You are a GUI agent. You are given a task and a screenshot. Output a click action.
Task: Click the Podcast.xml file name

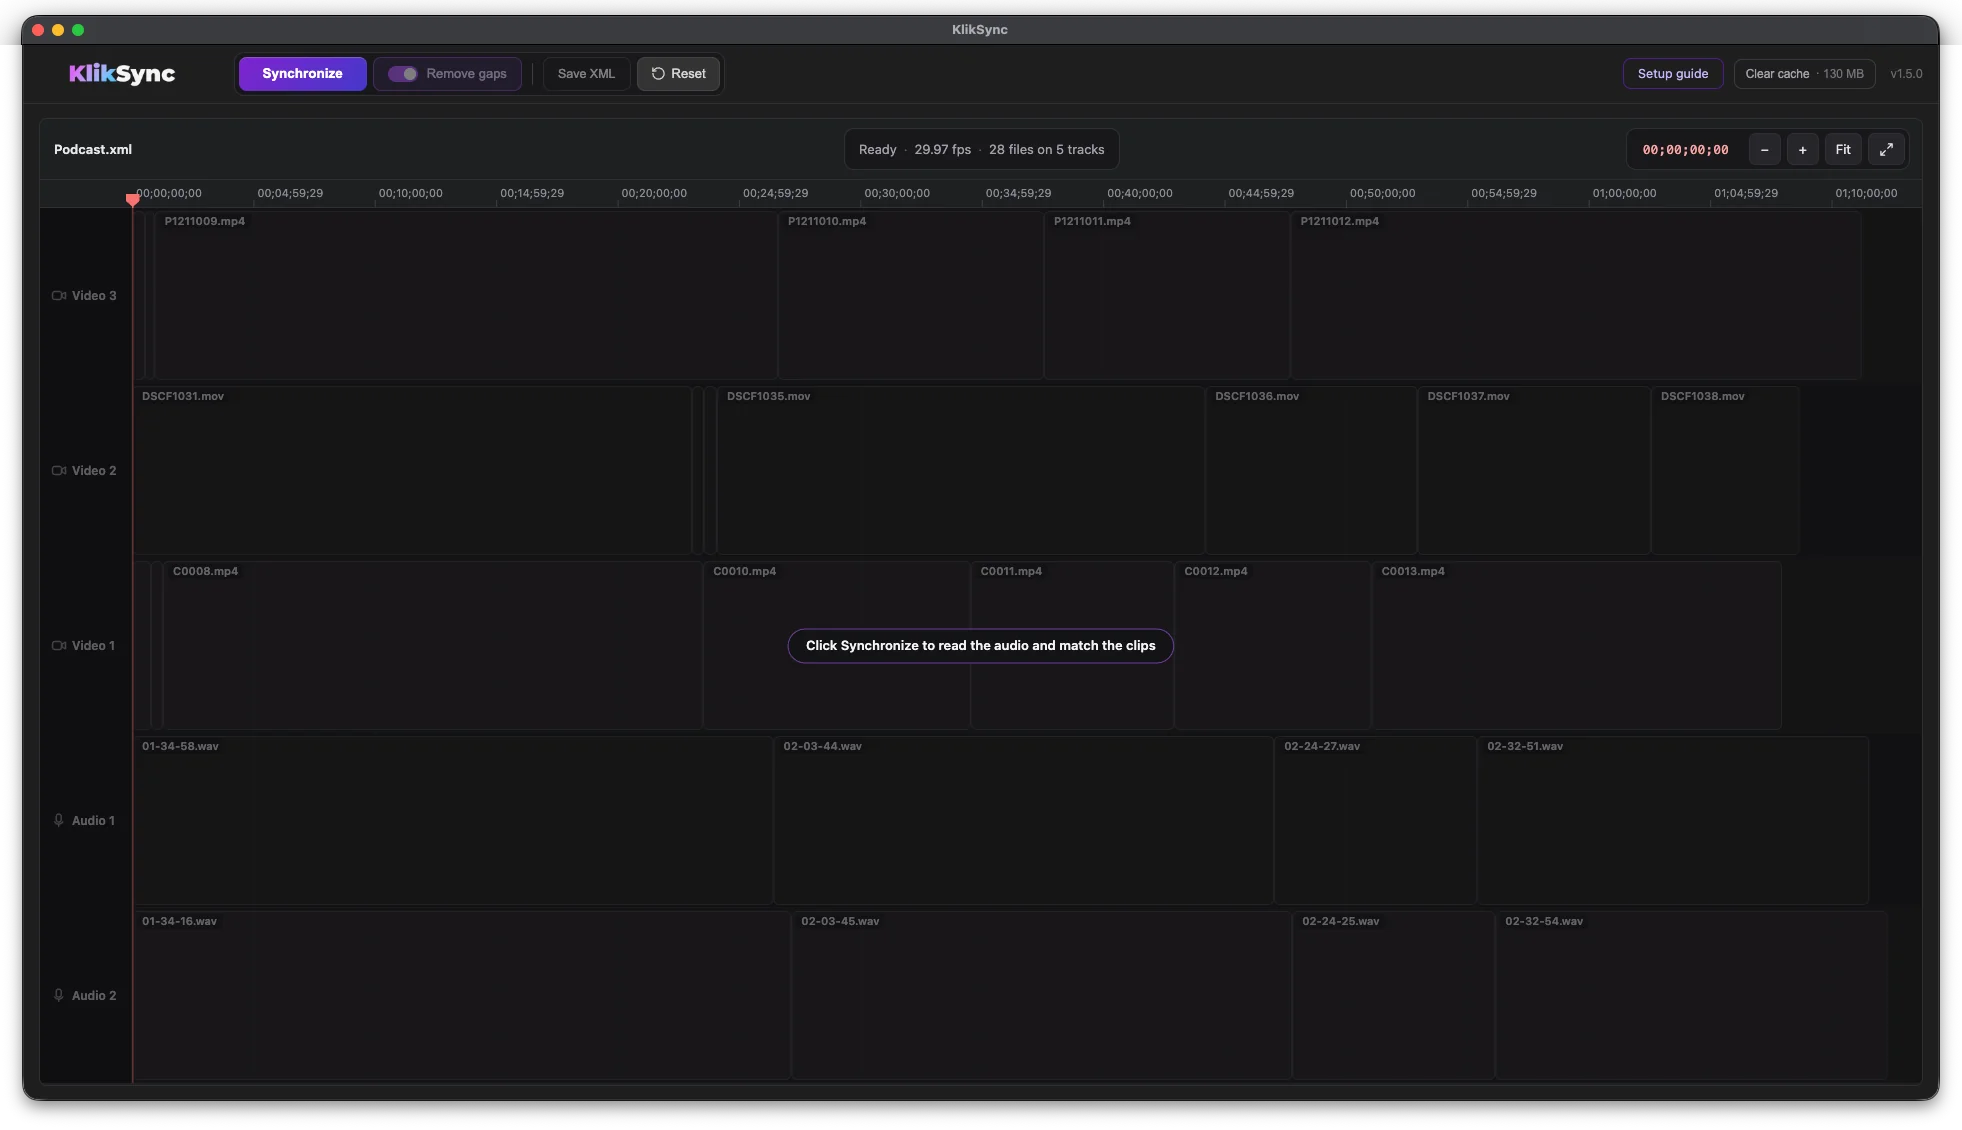pos(93,150)
